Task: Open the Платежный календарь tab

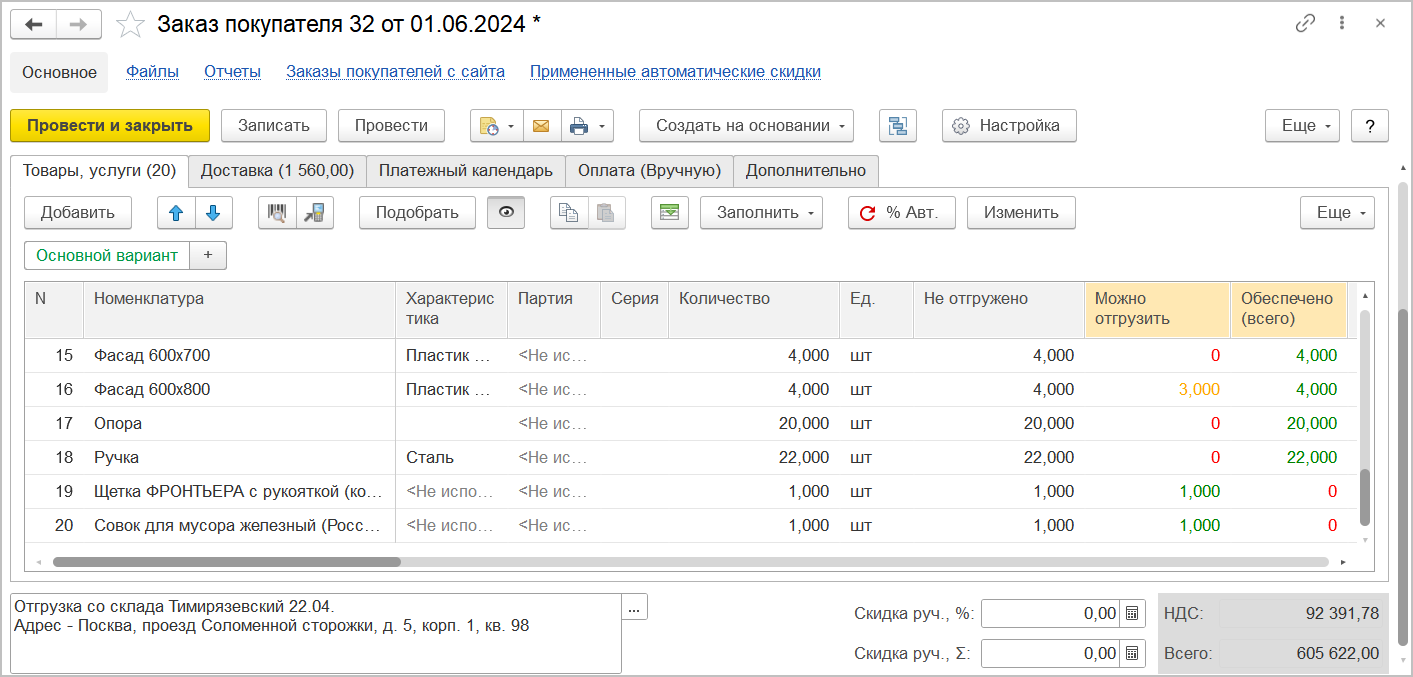Action: pos(465,171)
